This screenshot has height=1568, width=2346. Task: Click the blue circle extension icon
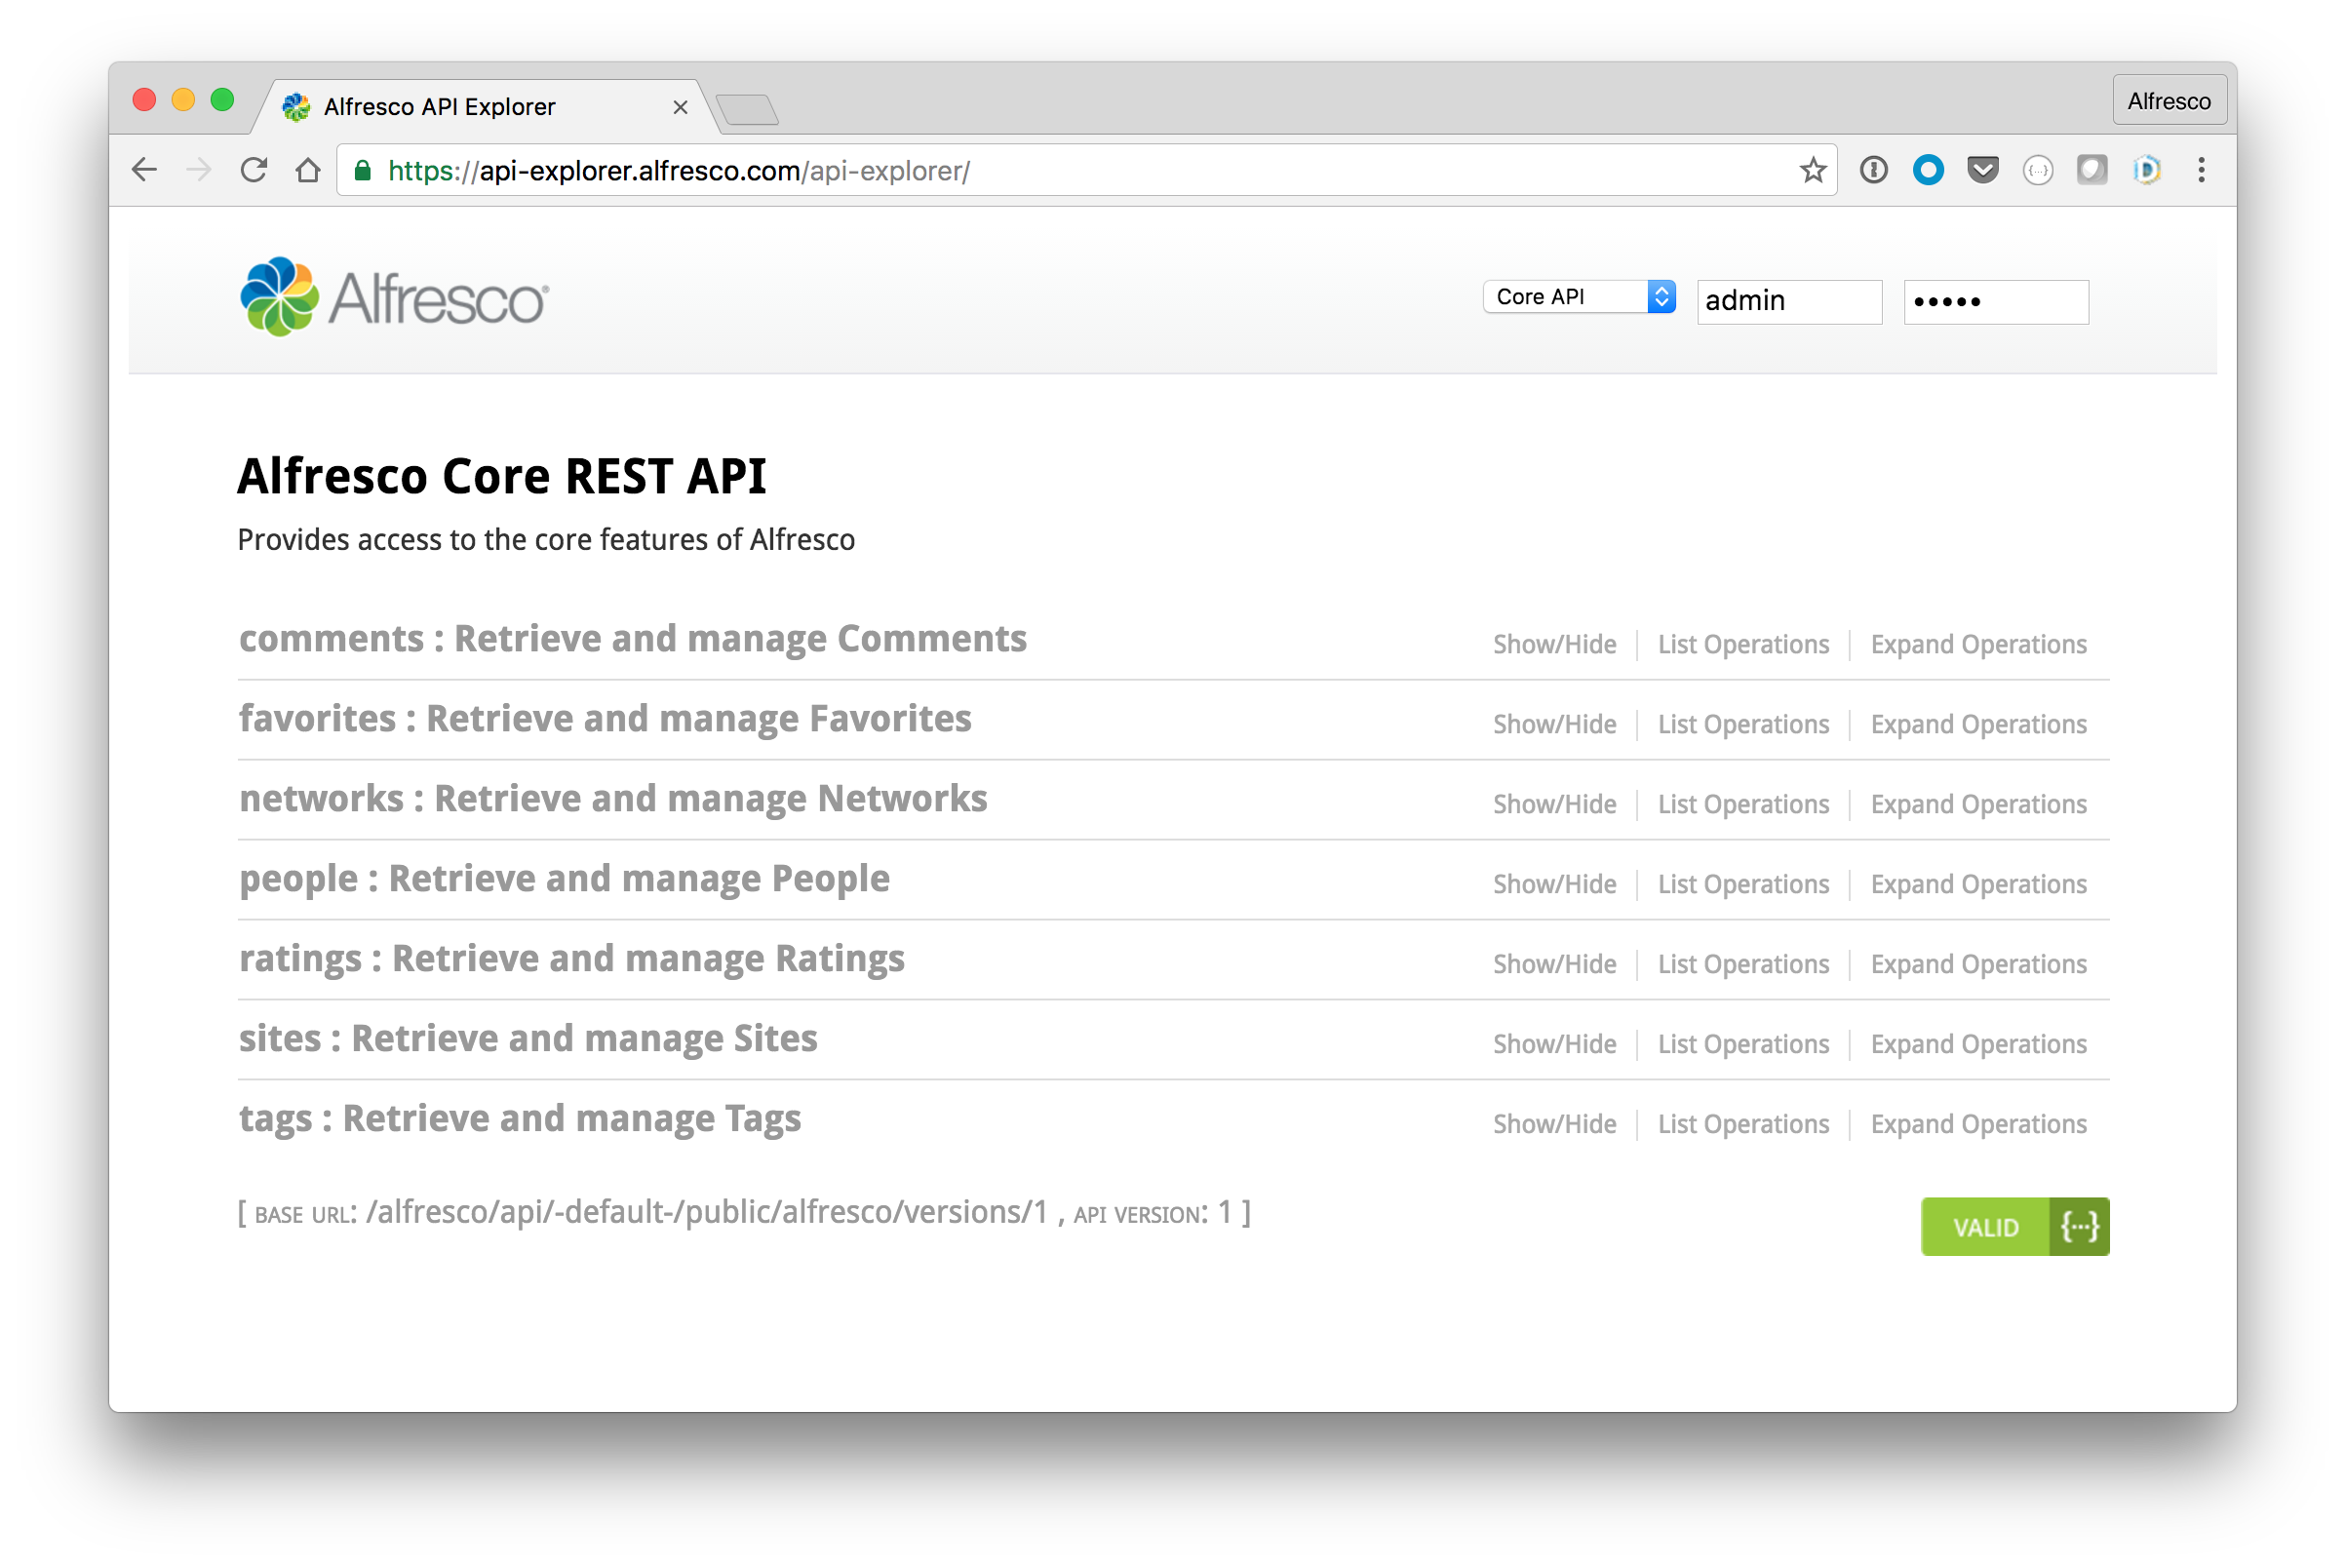(x=1928, y=170)
